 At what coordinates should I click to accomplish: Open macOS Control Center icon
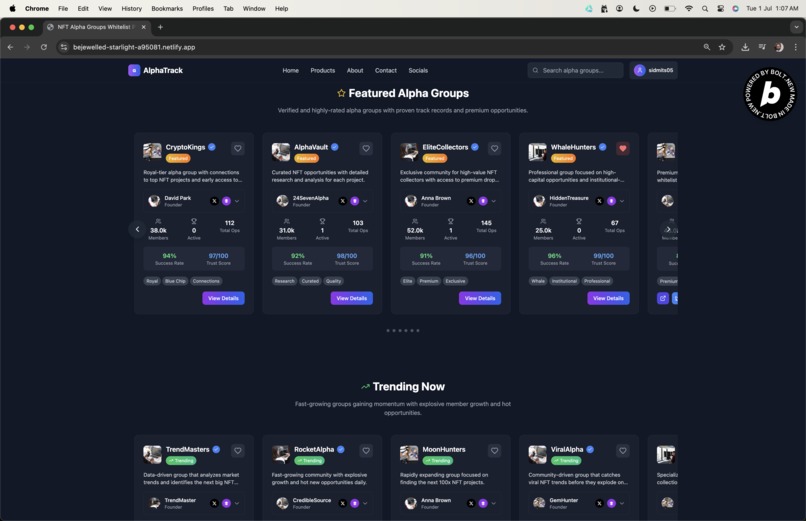coord(721,9)
